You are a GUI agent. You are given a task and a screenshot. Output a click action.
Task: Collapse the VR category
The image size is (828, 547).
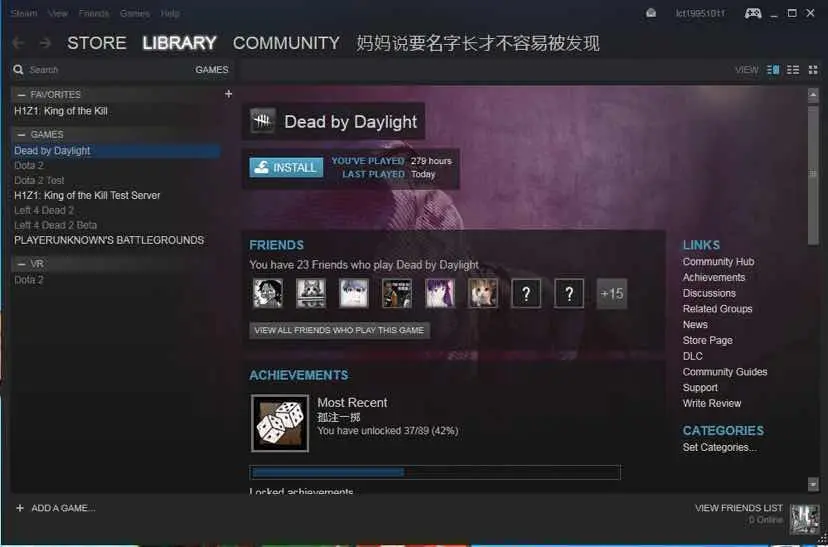(x=22, y=263)
